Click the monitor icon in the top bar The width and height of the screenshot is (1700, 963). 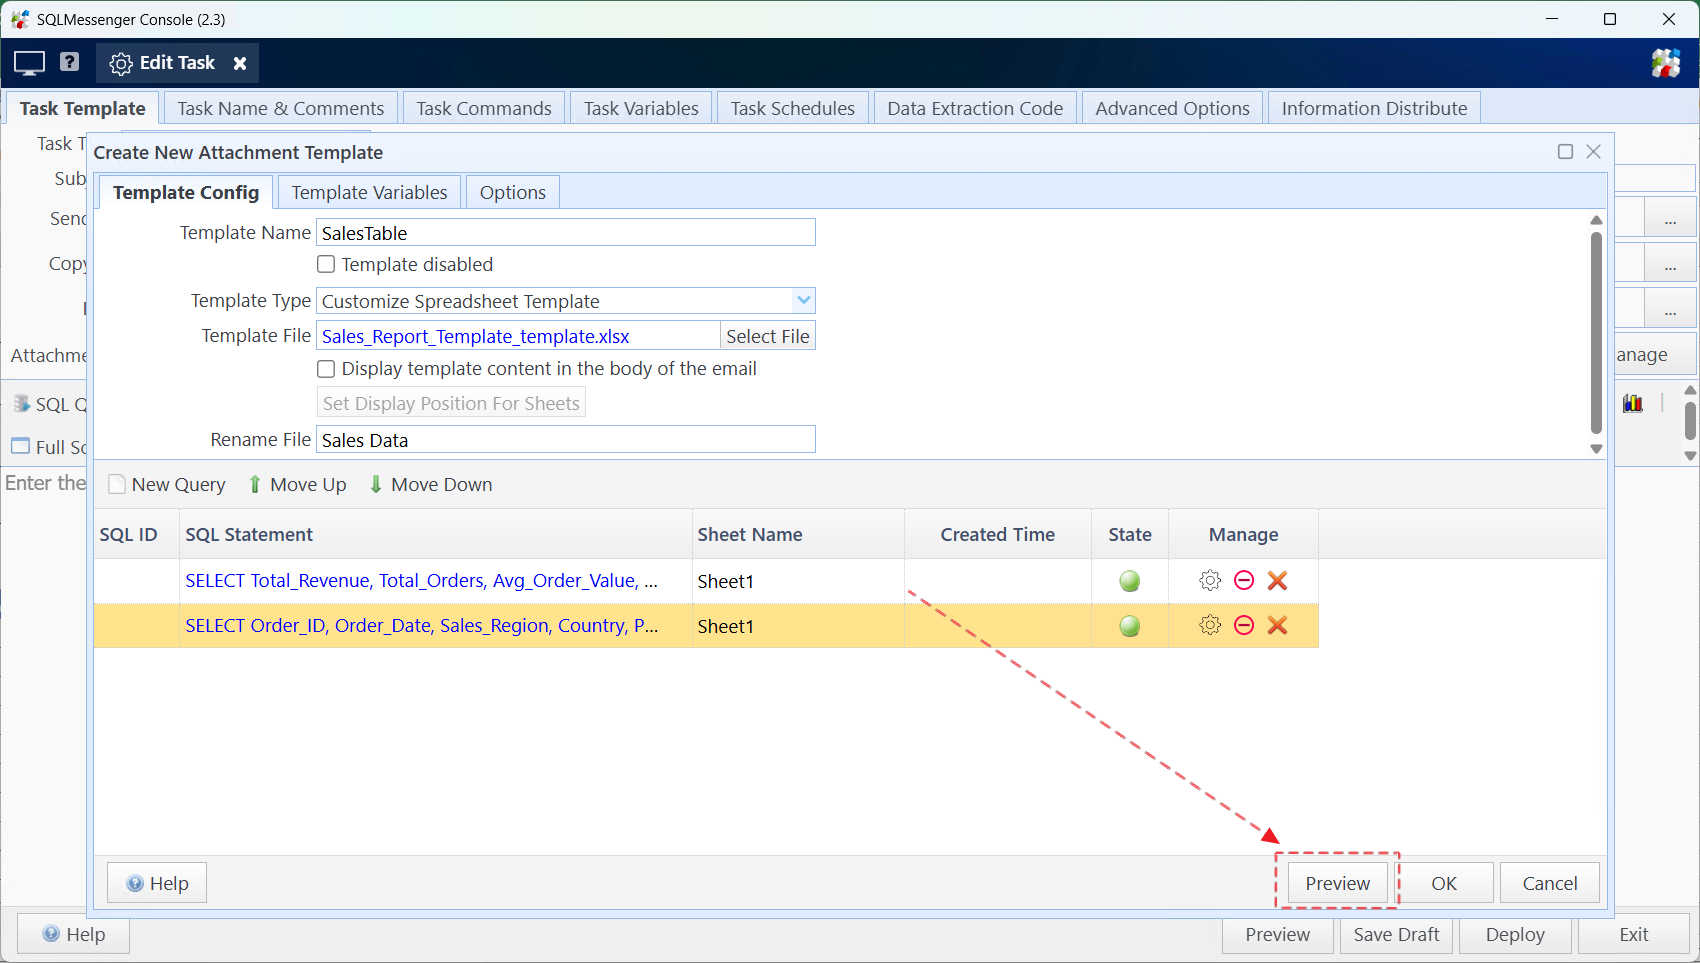coord(29,63)
